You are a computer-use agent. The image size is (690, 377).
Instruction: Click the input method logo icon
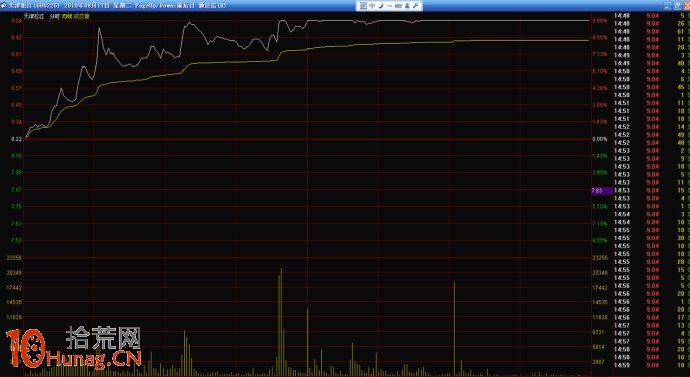click(x=363, y=6)
